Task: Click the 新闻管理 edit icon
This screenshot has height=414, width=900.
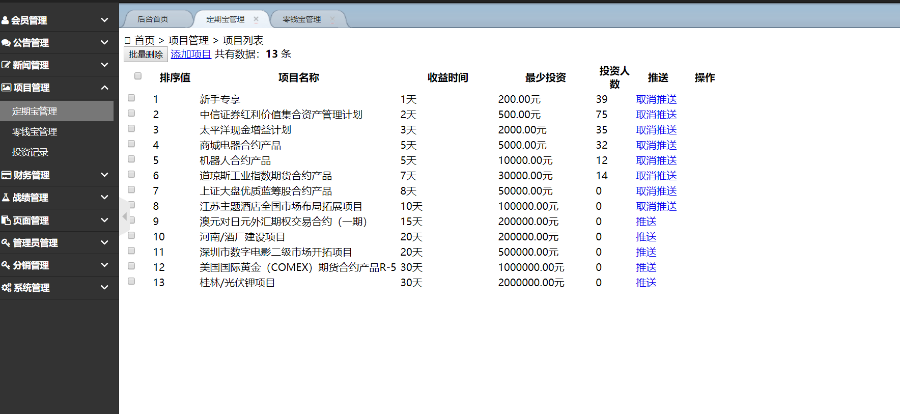Action: click(6, 65)
